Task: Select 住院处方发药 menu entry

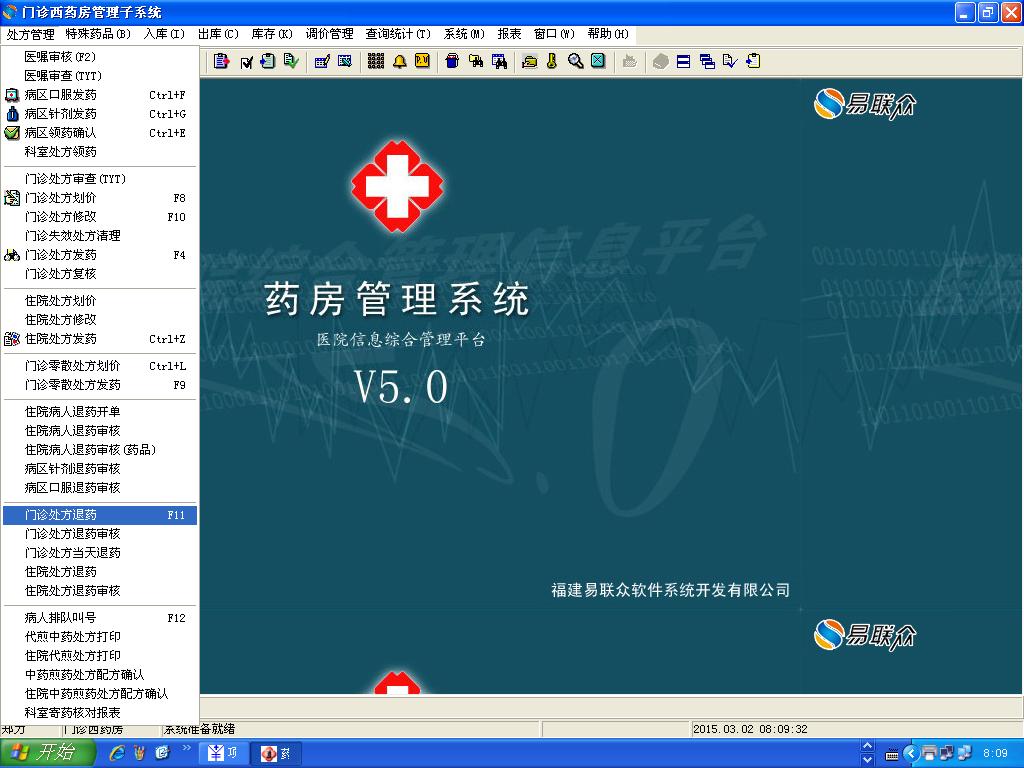Action: click(x=100, y=338)
